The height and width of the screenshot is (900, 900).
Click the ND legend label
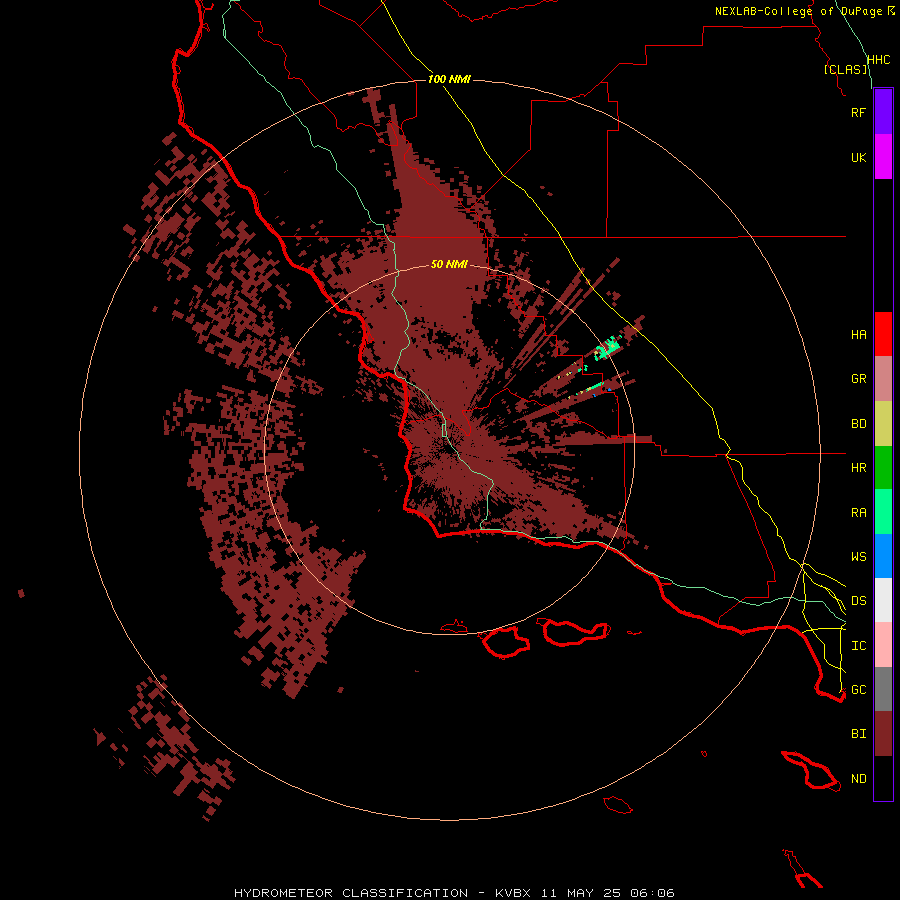pos(858,778)
